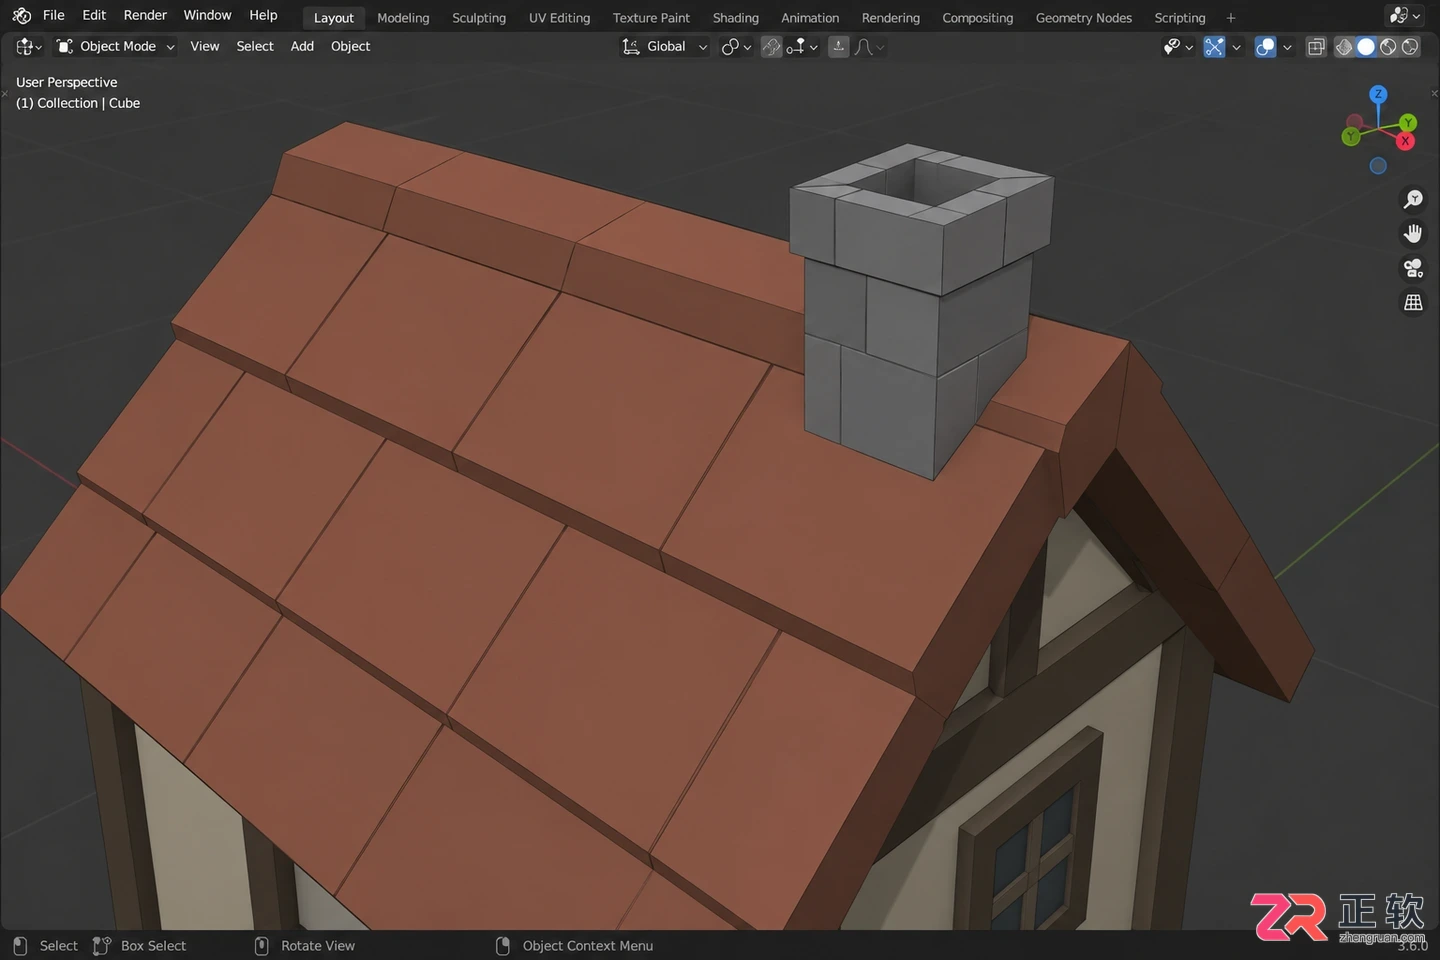The height and width of the screenshot is (960, 1440).
Task: Switch to material preview shading
Action: coord(1388,46)
